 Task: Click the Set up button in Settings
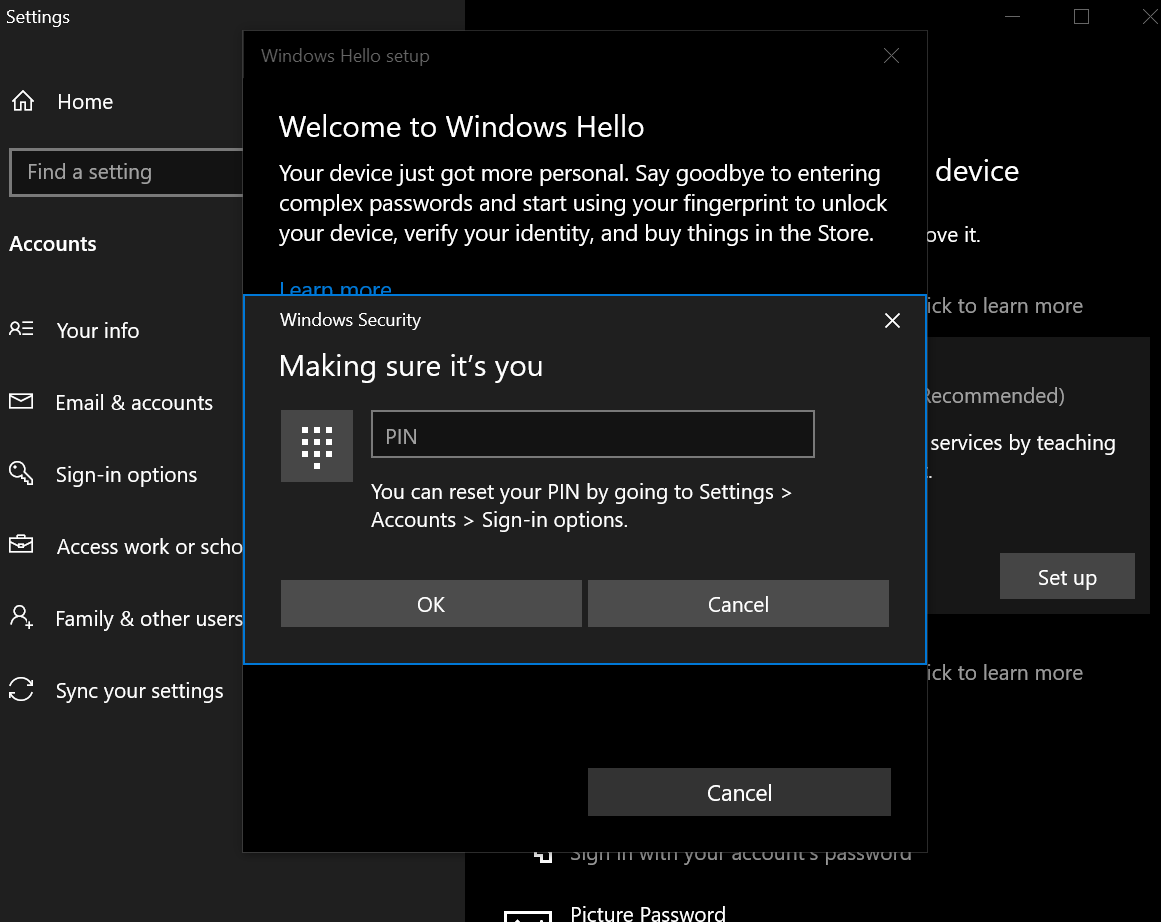1067,576
